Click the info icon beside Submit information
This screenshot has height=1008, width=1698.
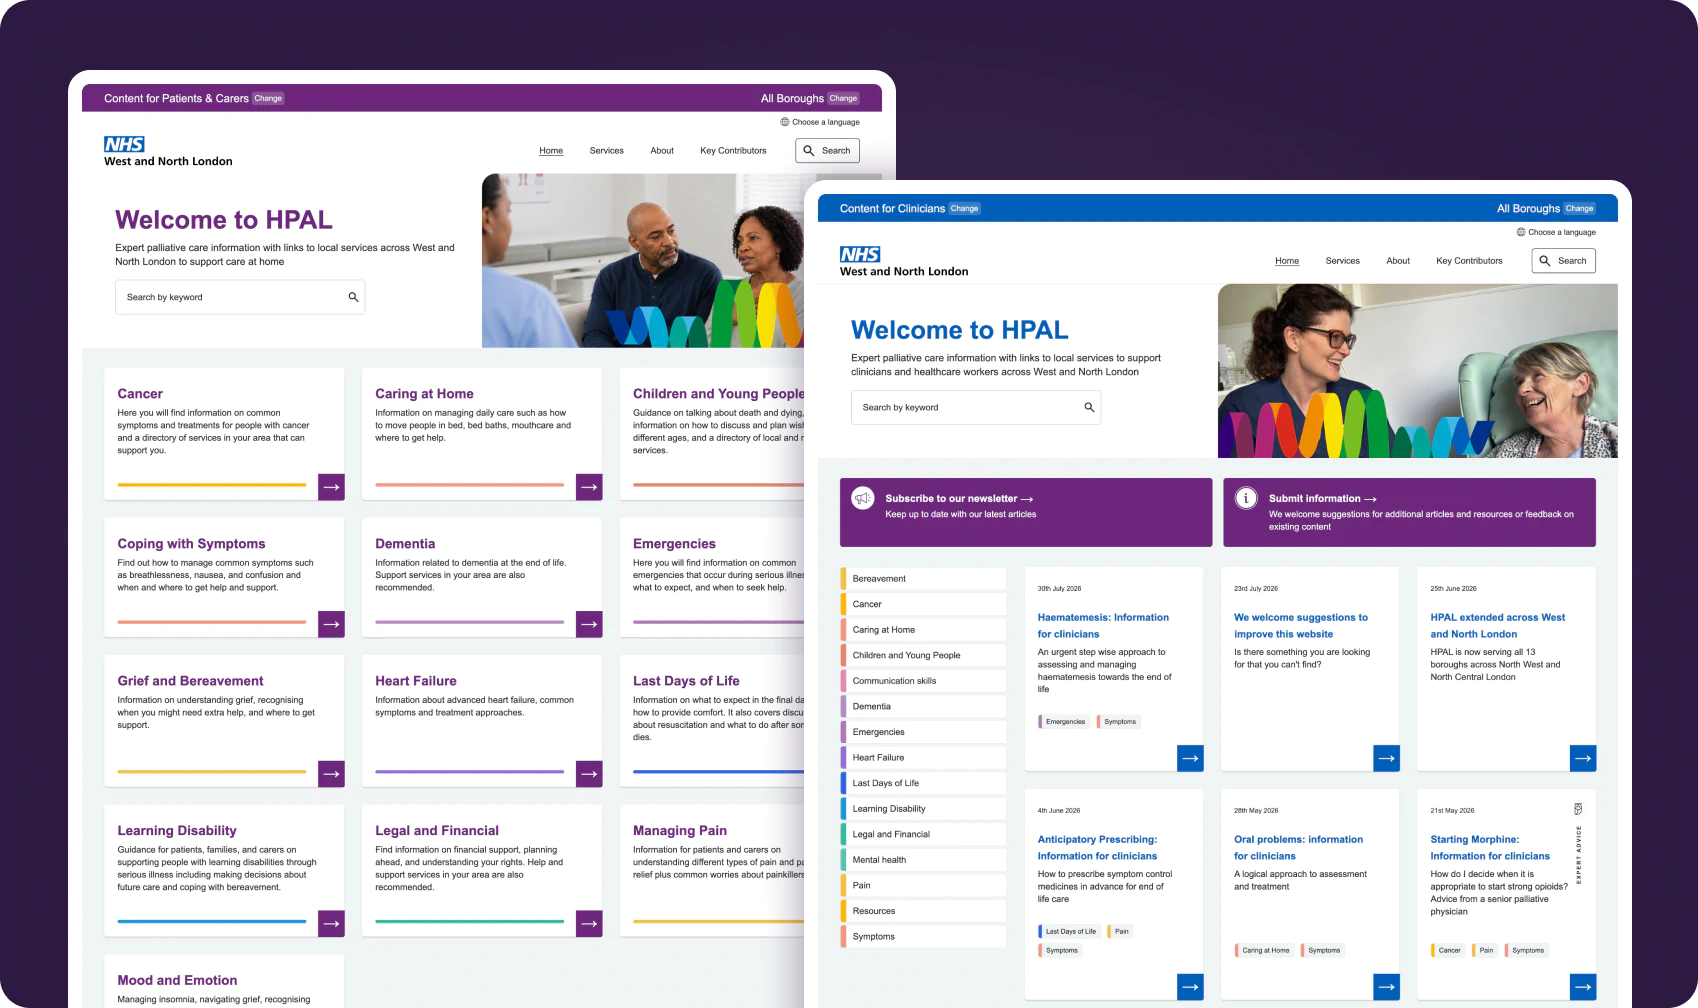coord(1246,498)
